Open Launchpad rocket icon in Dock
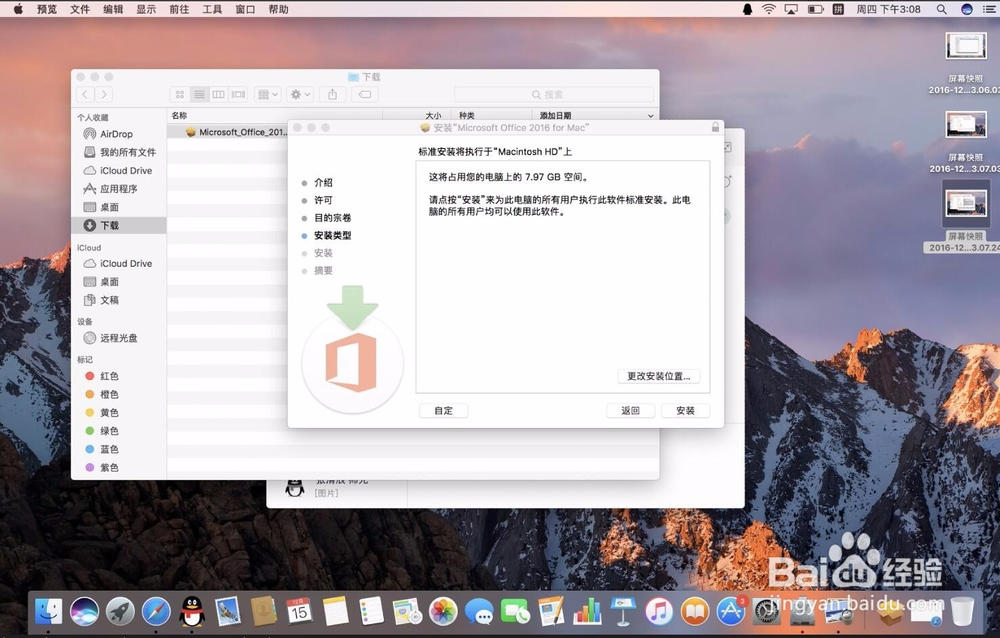This screenshot has width=1000, height=638. [x=120, y=611]
